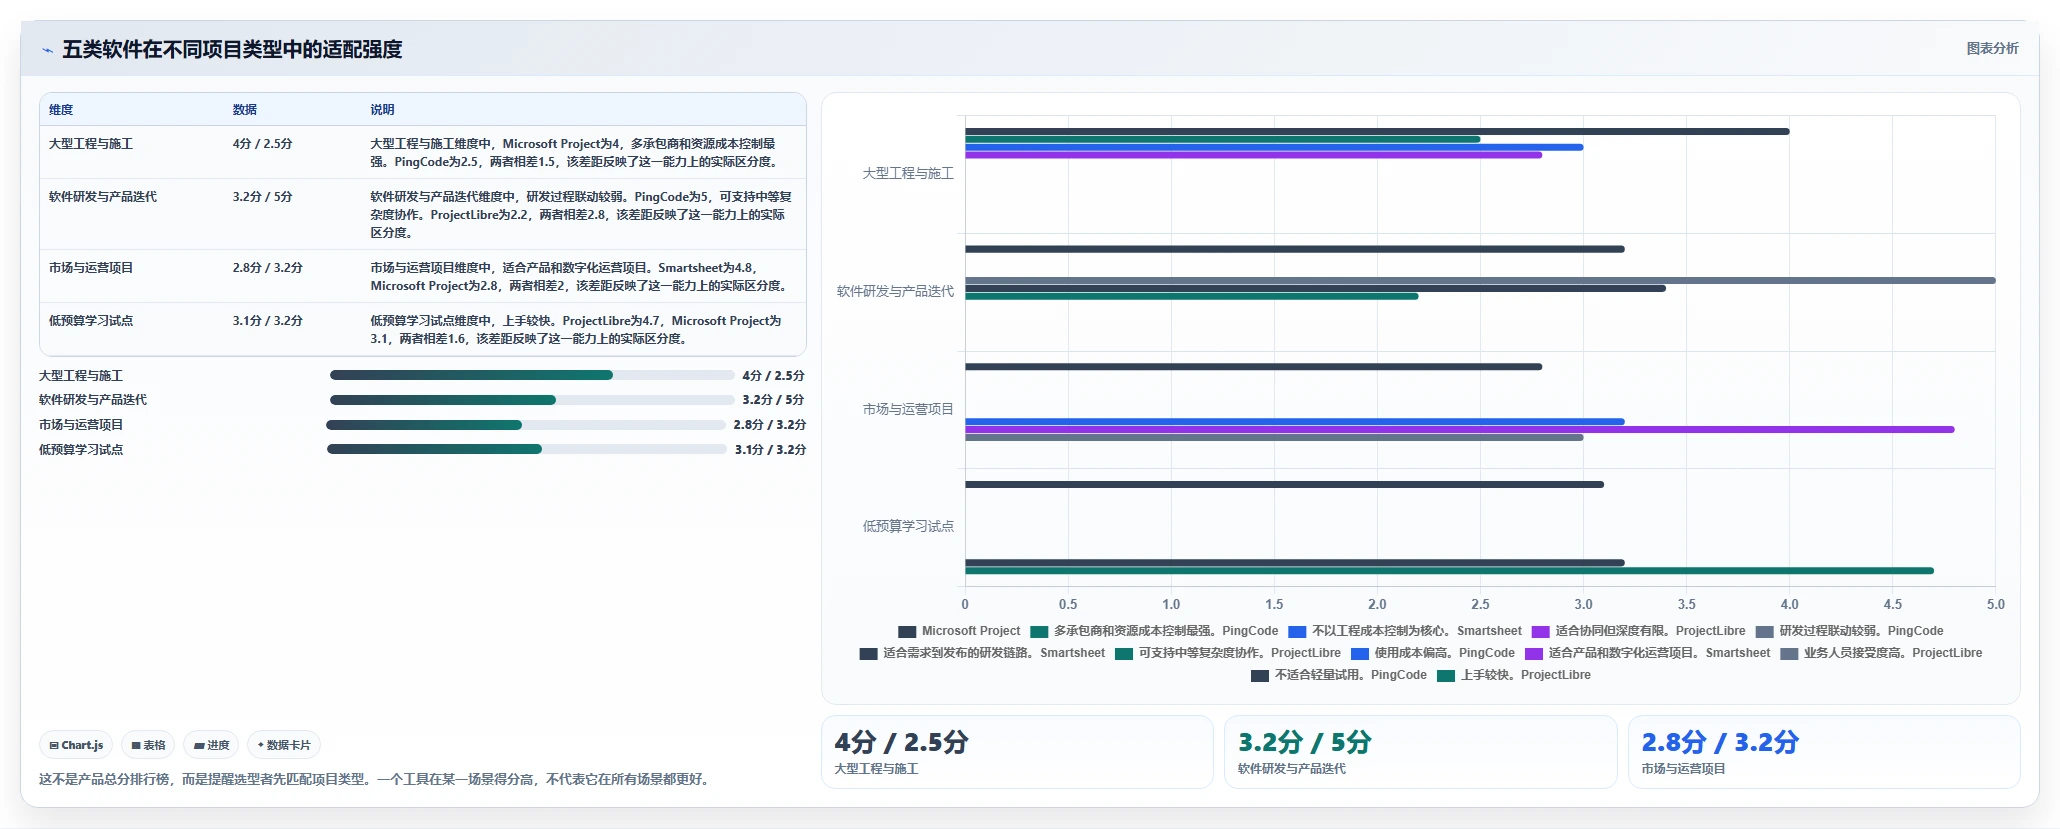Toggle the 不以工程成本控制为核心 legend entry
The width and height of the screenshot is (2060, 829).
pyautogui.click(x=1405, y=631)
